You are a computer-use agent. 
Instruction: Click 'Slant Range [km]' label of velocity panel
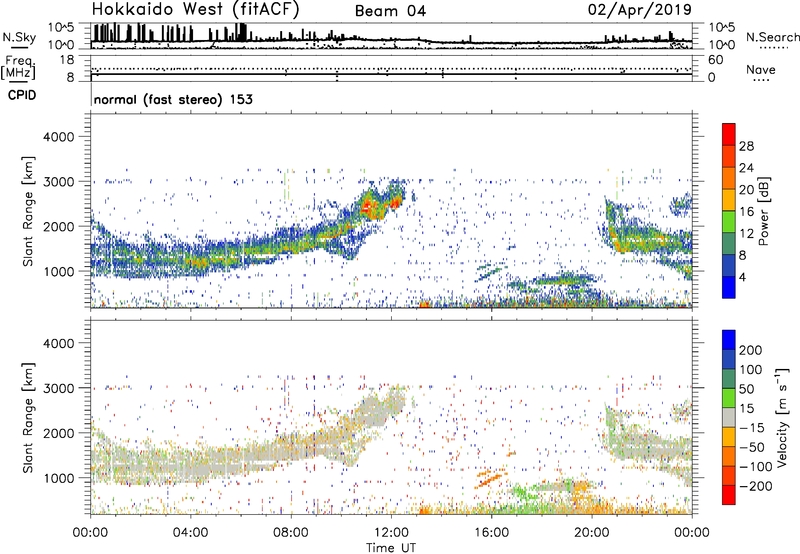click(28, 417)
